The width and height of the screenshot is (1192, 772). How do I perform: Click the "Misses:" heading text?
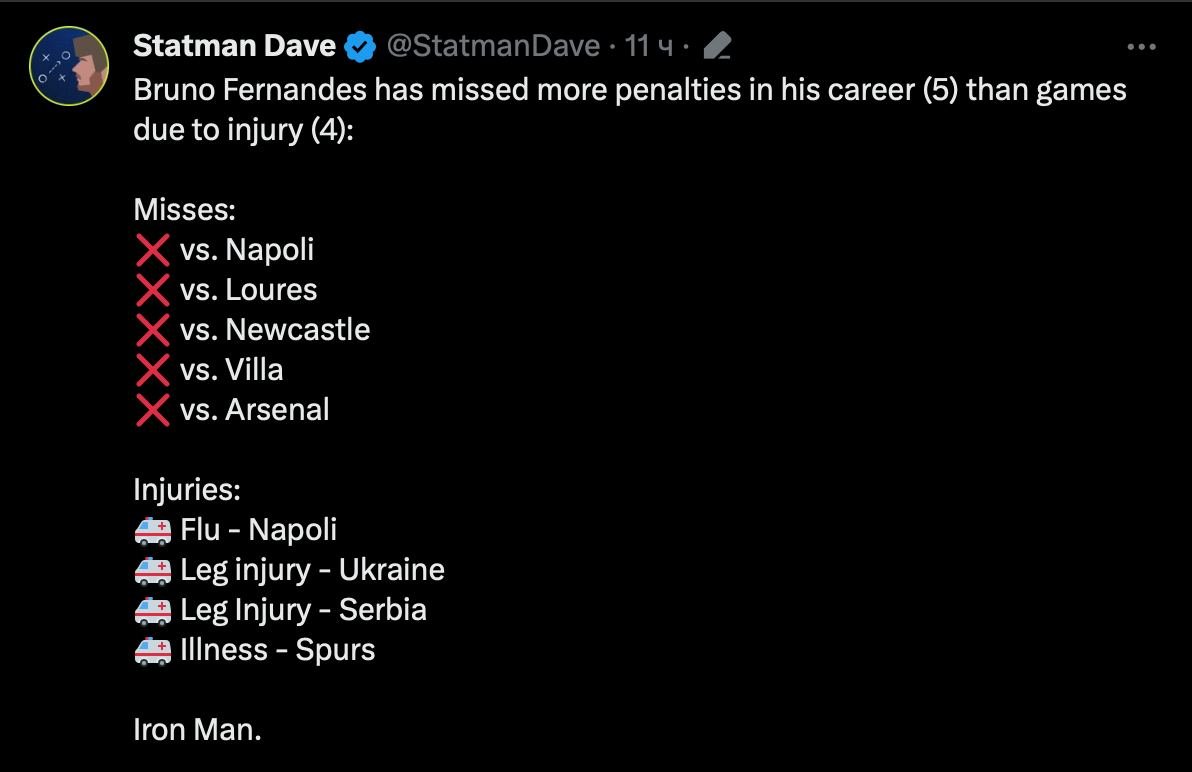pyautogui.click(x=184, y=210)
